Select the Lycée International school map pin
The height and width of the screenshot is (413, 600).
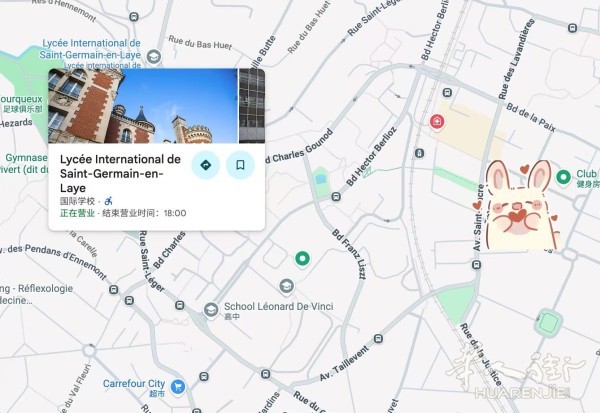point(154,57)
